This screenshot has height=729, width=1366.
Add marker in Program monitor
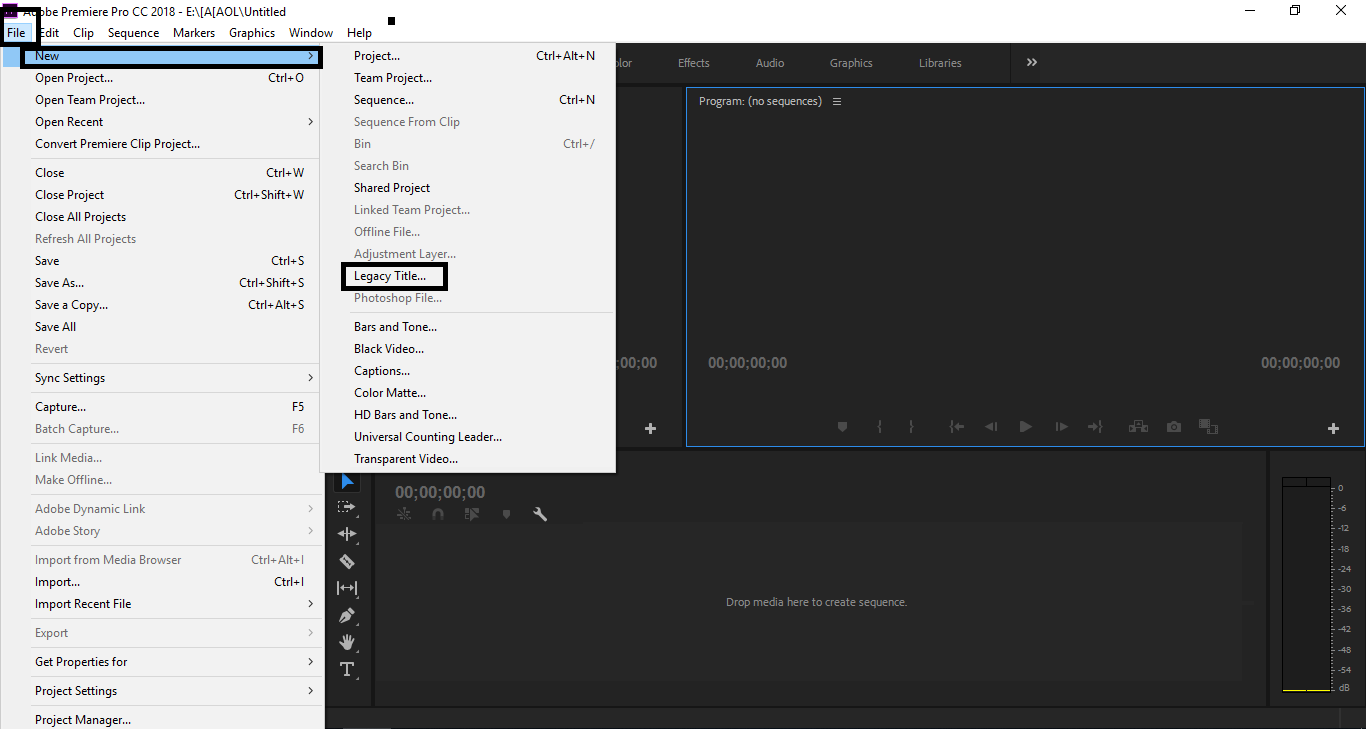tap(842, 427)
